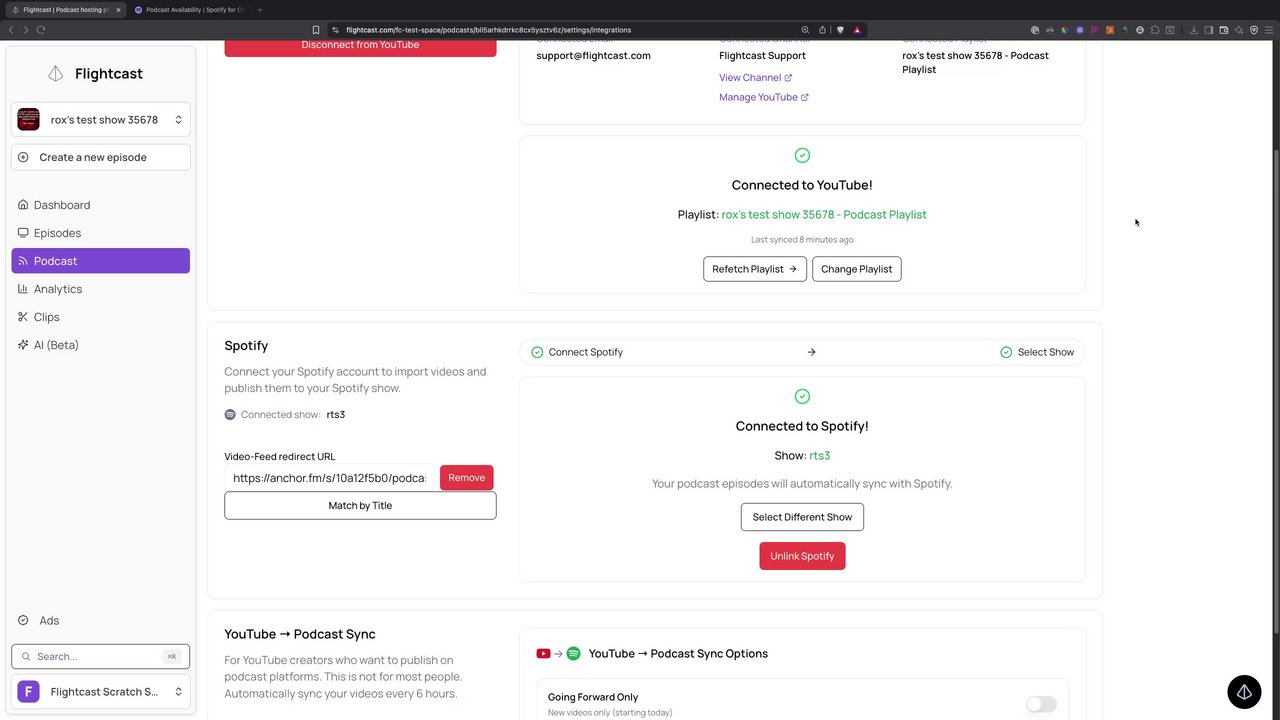The height and width of the screenshot is (720, 1280).
Task: Click the extensions puzzle icon
Action: coord(1155,30)
